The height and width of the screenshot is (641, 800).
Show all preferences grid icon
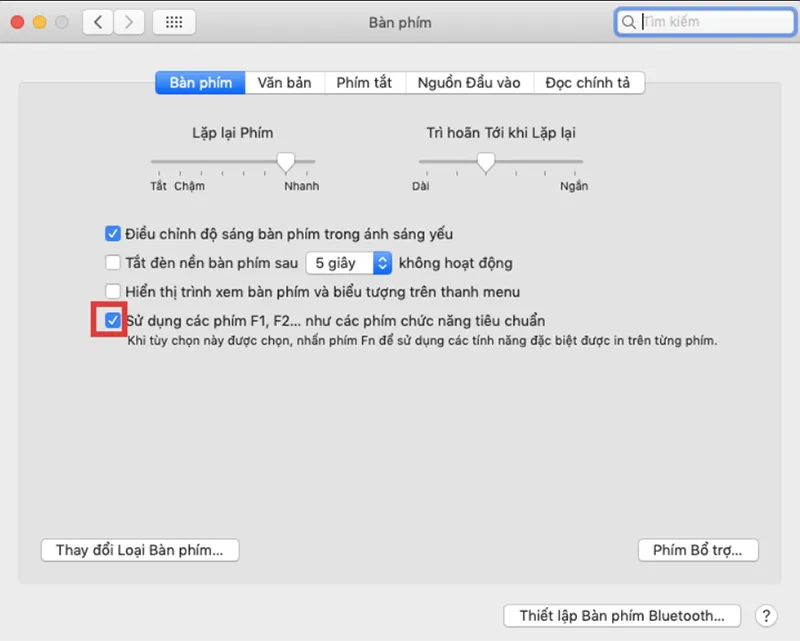click(x=174, y=22)
